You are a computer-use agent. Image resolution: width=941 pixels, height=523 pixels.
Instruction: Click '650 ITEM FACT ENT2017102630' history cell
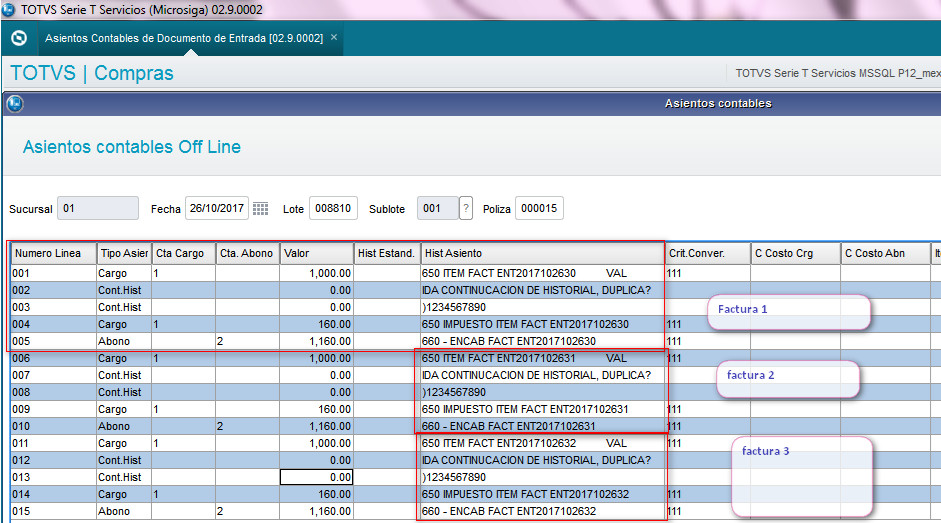(543, 273)
